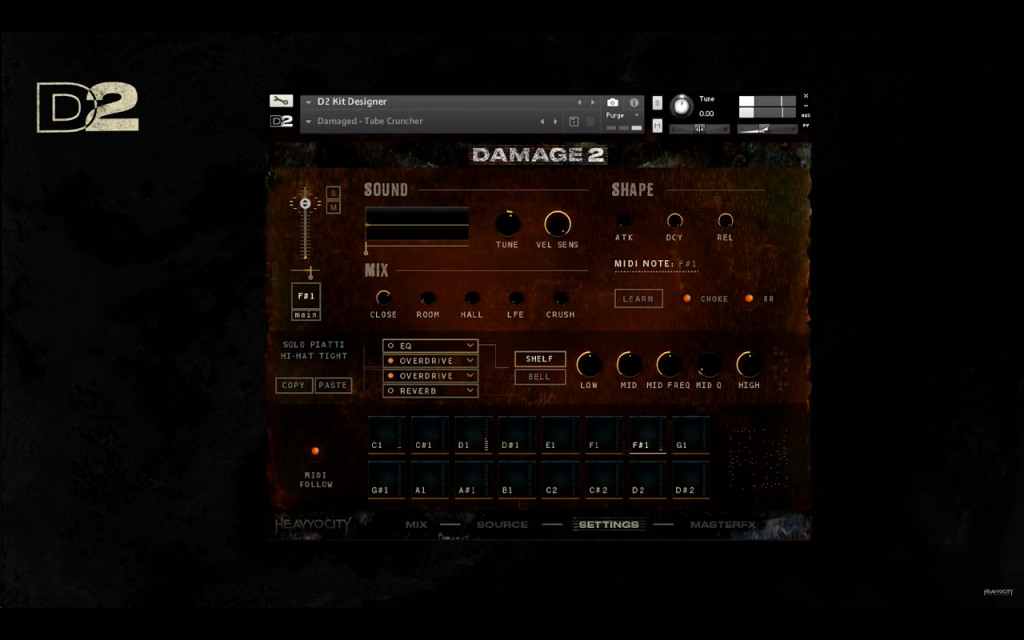Image resolution: width=1024 pixels, height=640 pixels.
Task: Click the sample waveform display
Action: click(417, 224)
